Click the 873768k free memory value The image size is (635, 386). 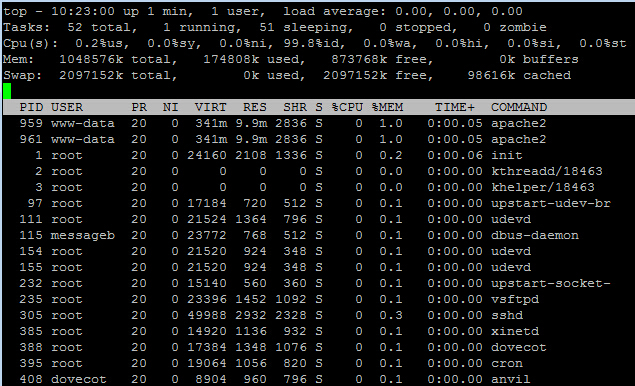(x=359, y=60)
